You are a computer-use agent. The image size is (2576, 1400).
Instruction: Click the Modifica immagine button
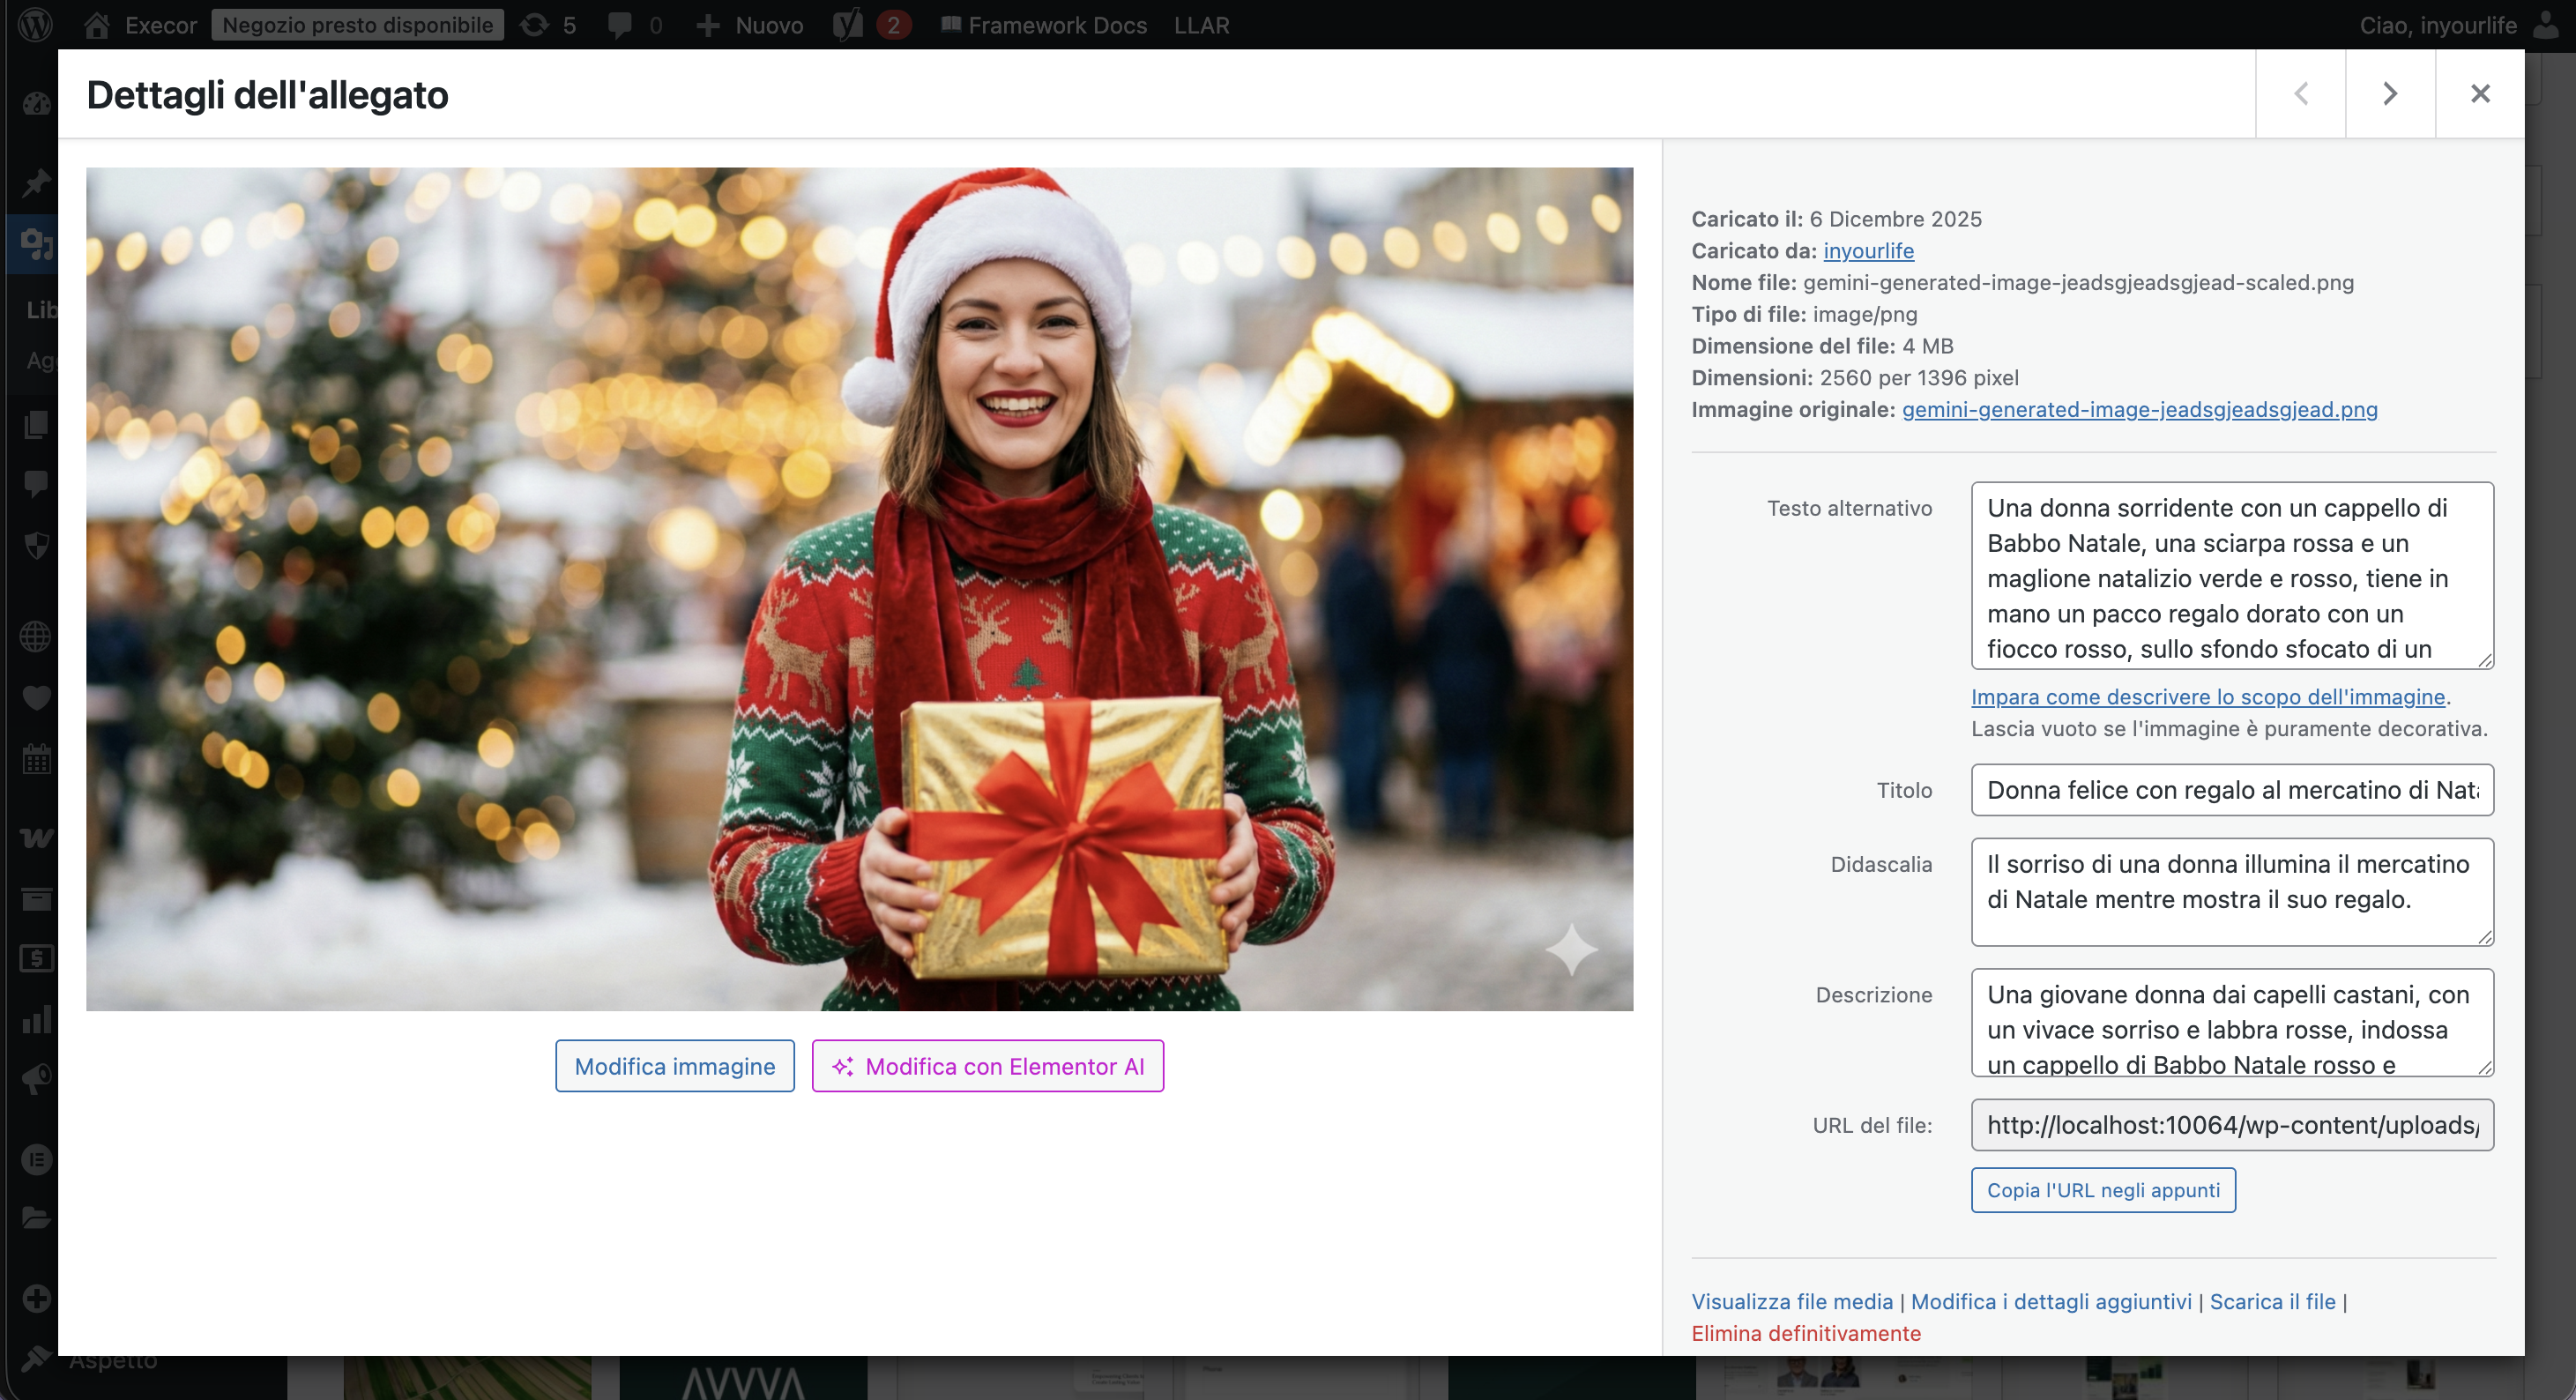click(674, 1066)
